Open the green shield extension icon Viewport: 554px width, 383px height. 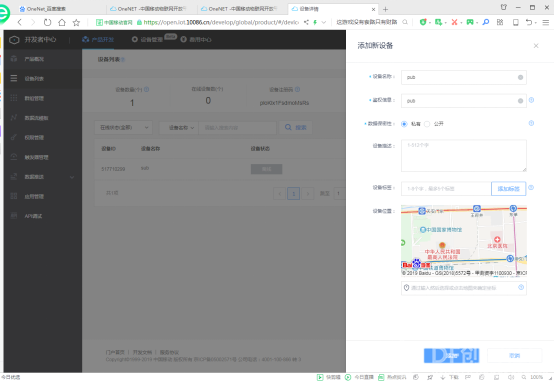pyautogui.click(x=423, y=22)
